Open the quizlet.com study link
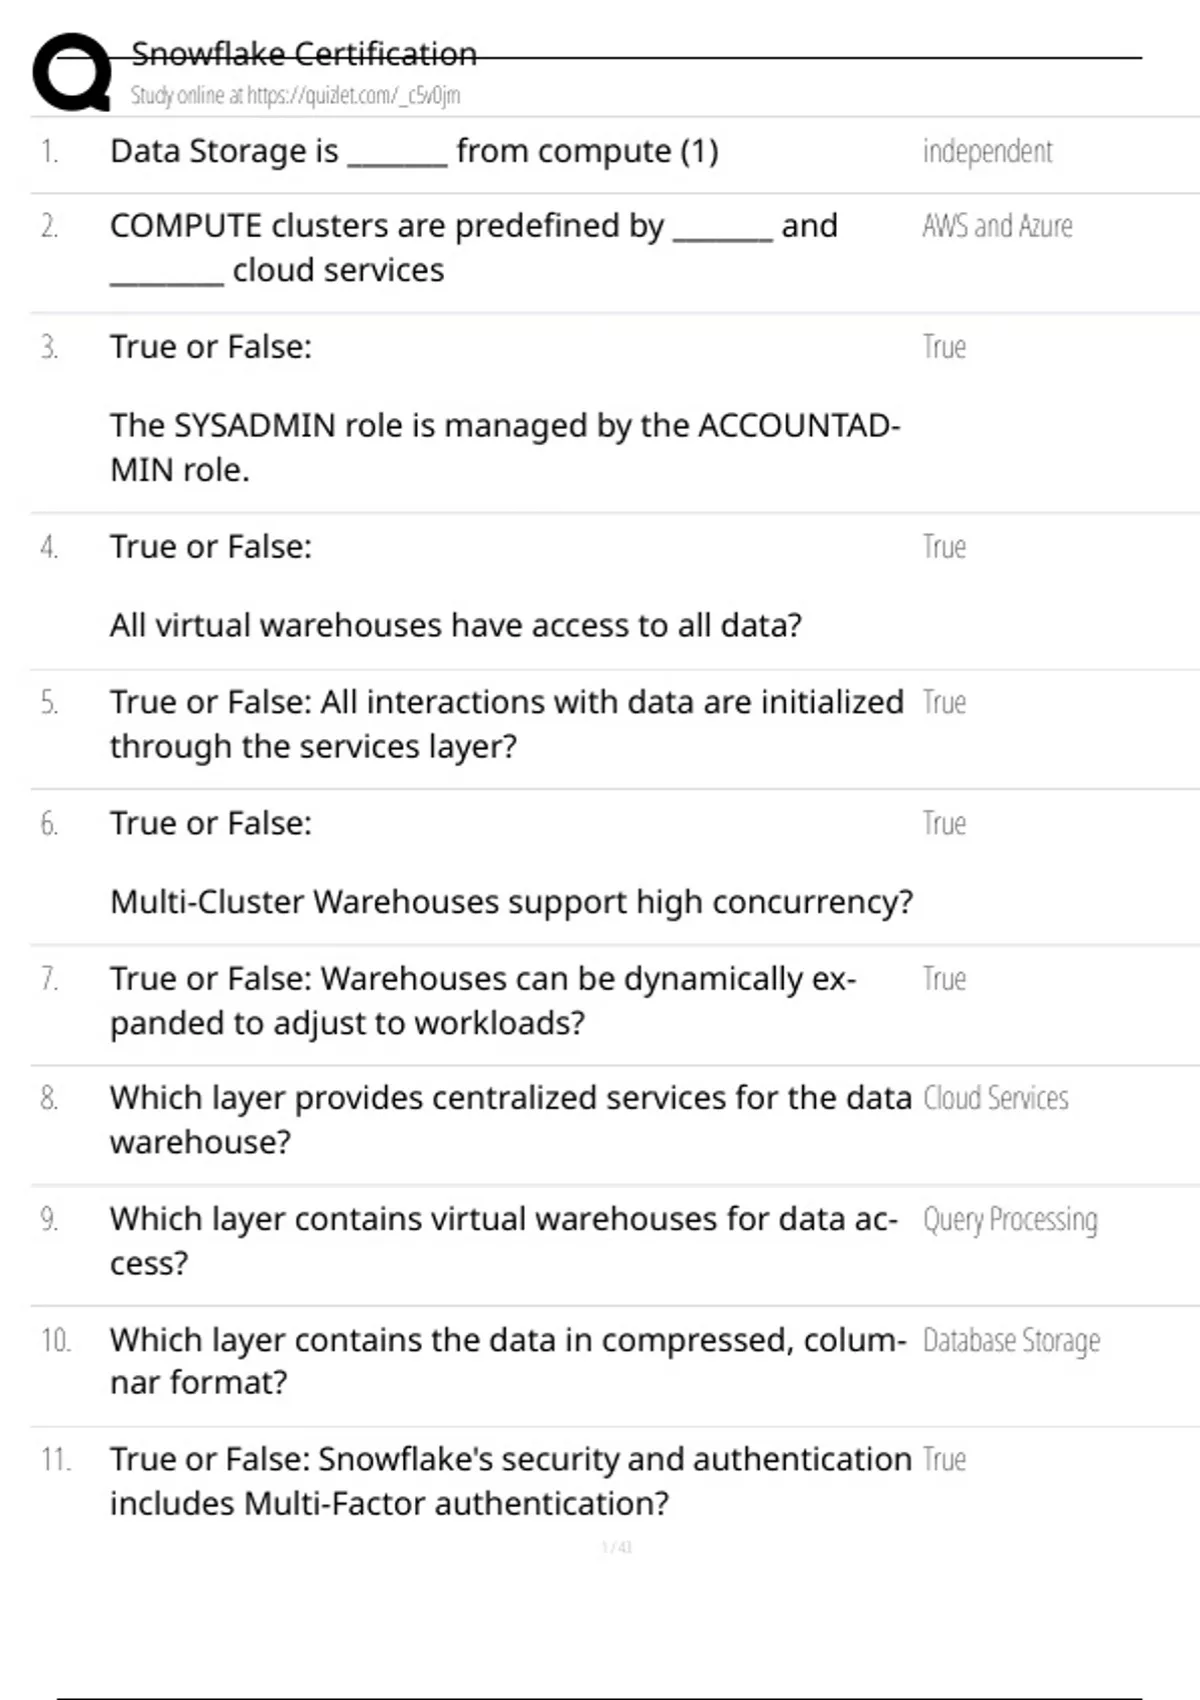The image size is (1200, 1700). 295,96
